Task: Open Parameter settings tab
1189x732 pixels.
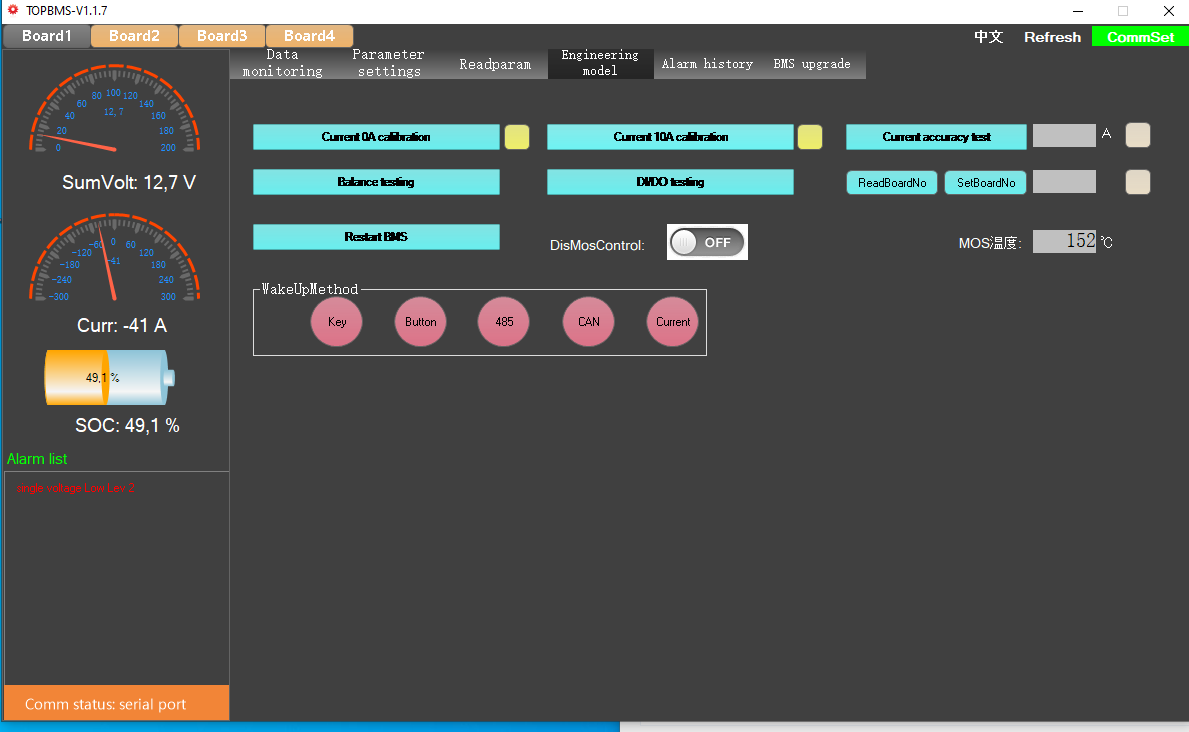Action: coord(388,63)
